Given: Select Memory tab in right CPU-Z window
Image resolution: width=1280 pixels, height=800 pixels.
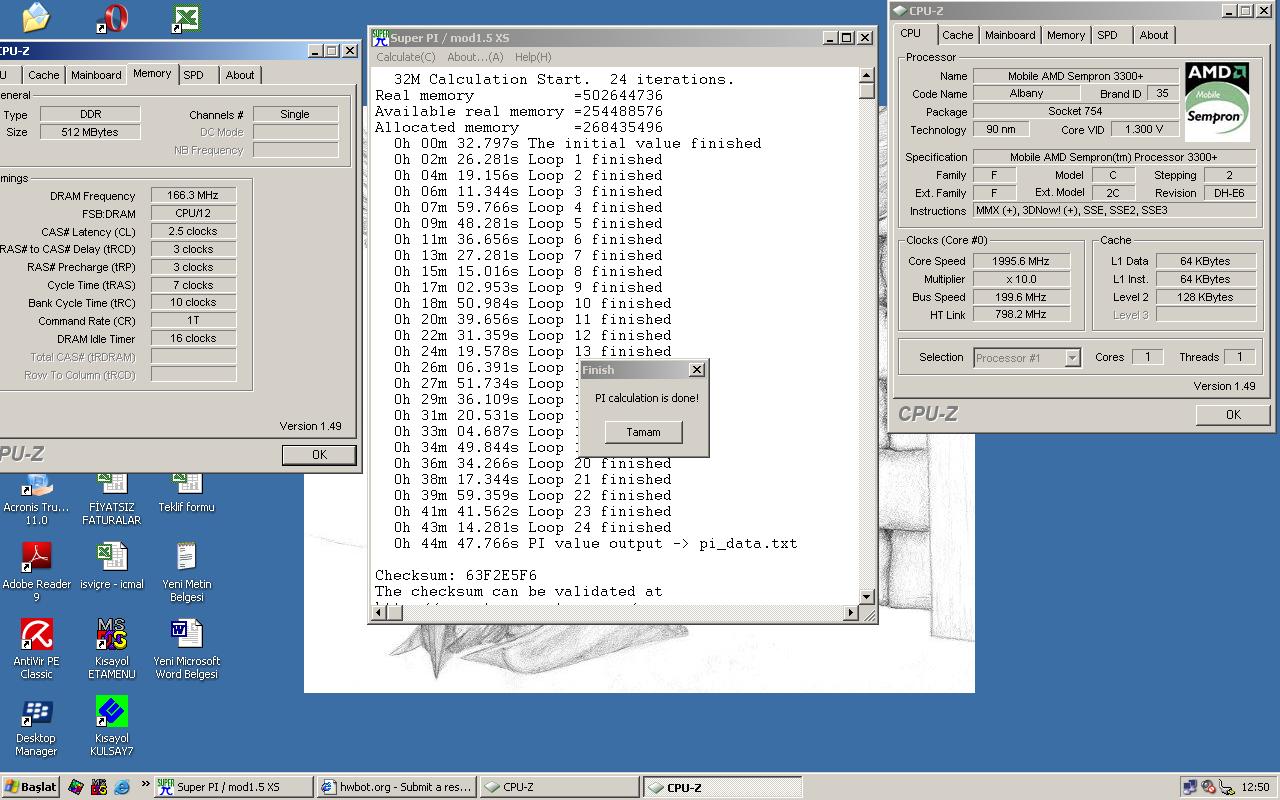Looking at the screenshot, I should (x=1066, y=35).
